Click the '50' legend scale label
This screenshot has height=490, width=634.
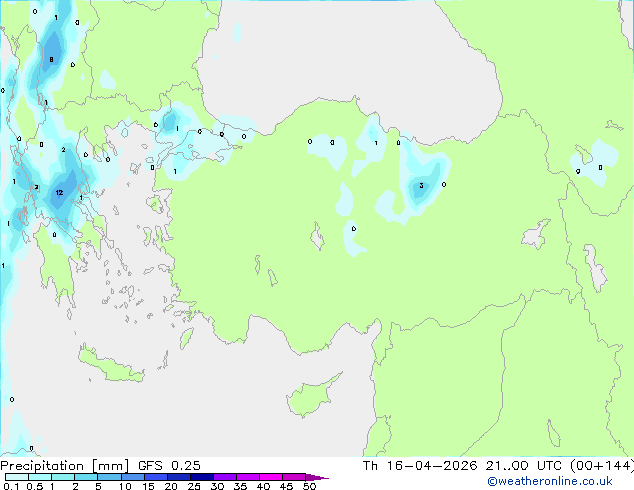[309, 486]
